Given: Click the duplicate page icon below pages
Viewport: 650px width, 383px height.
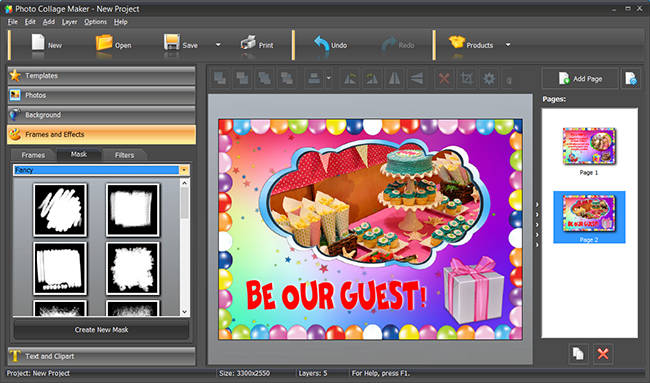Looking at the screenshot, I should click(578, 354).
